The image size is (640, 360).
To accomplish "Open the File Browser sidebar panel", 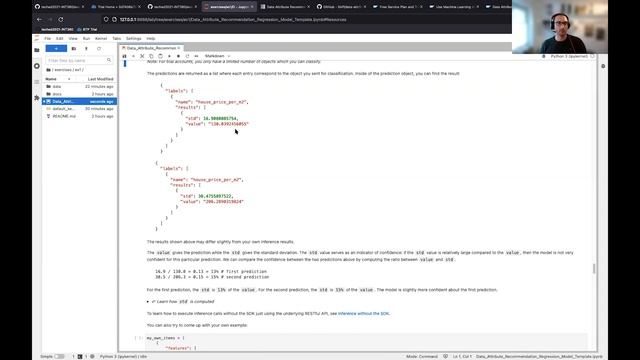I will click(37, 50).
